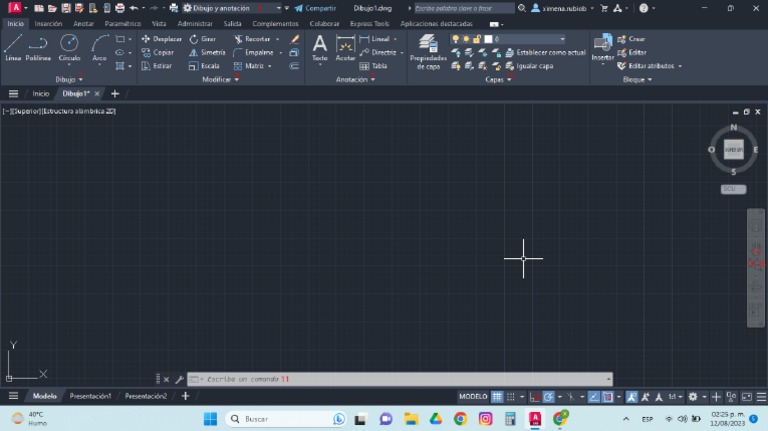The height and width of the screenshot is (431, 768).
Task: Click the Recortar trim tool
Action: coord(252,39)
